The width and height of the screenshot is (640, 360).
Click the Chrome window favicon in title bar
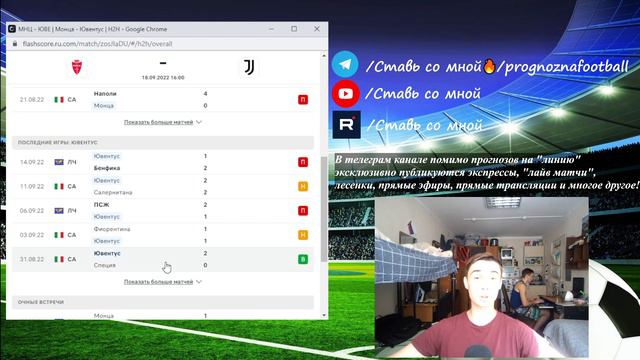(x=12, y=29)
